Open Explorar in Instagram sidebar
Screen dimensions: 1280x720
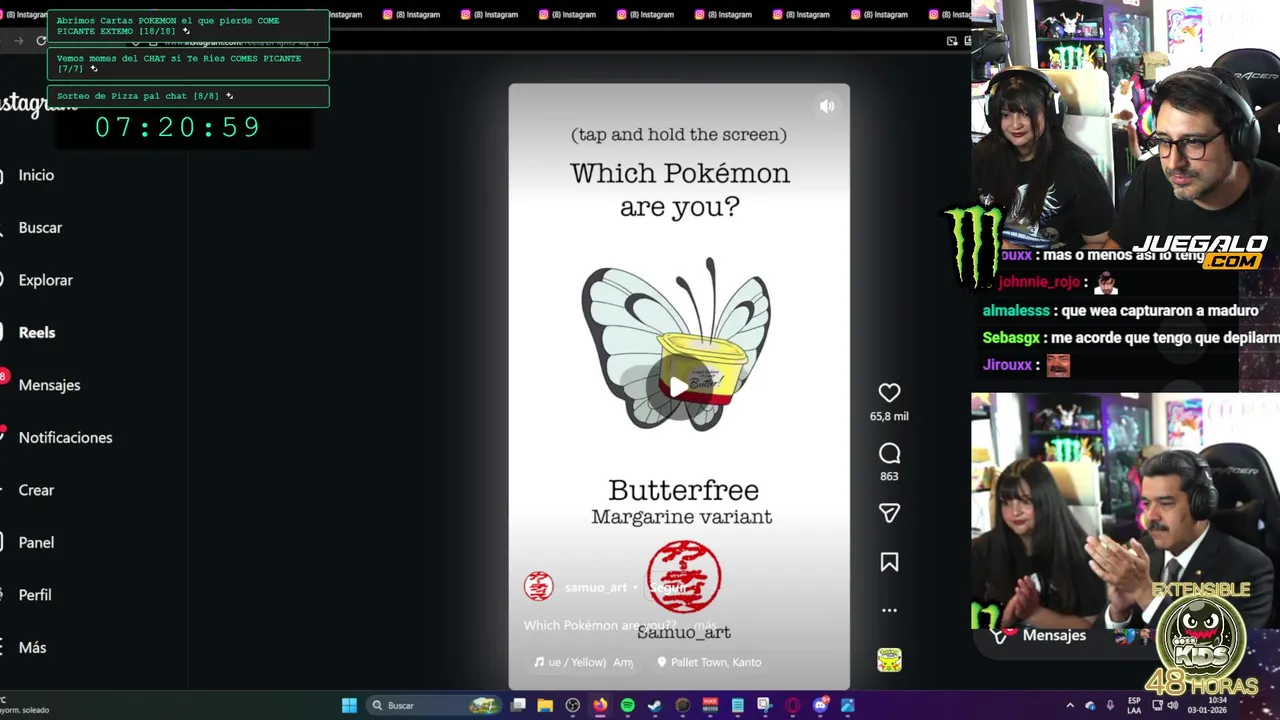click(45, 280)
